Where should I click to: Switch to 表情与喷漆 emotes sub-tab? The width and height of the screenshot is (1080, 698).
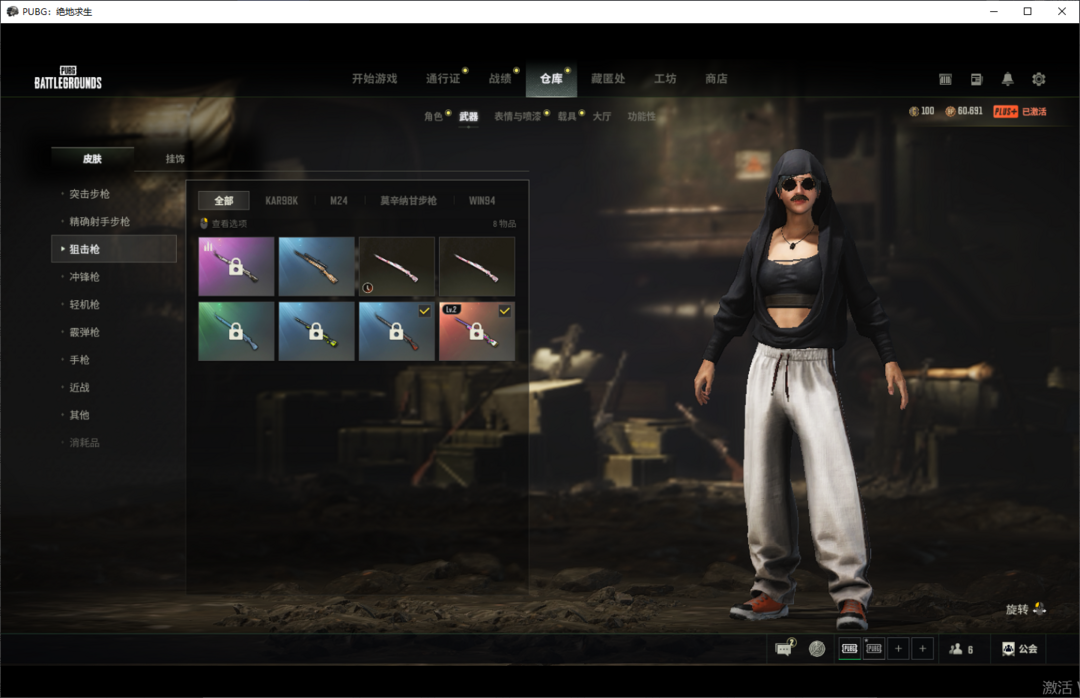tap(517, 116)
